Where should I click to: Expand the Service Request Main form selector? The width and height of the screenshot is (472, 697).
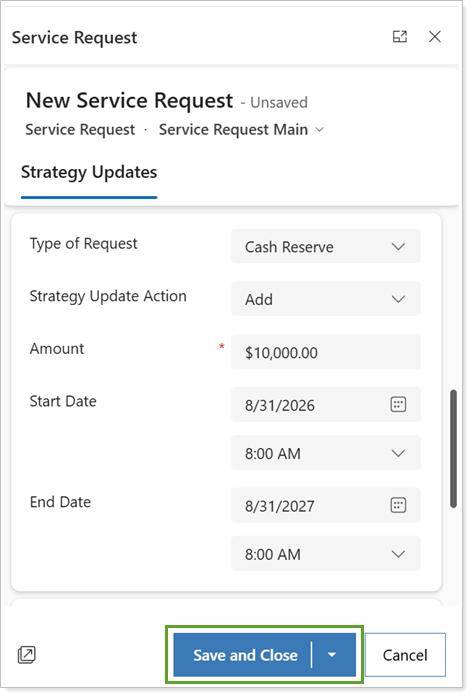[x=241, y=130]
